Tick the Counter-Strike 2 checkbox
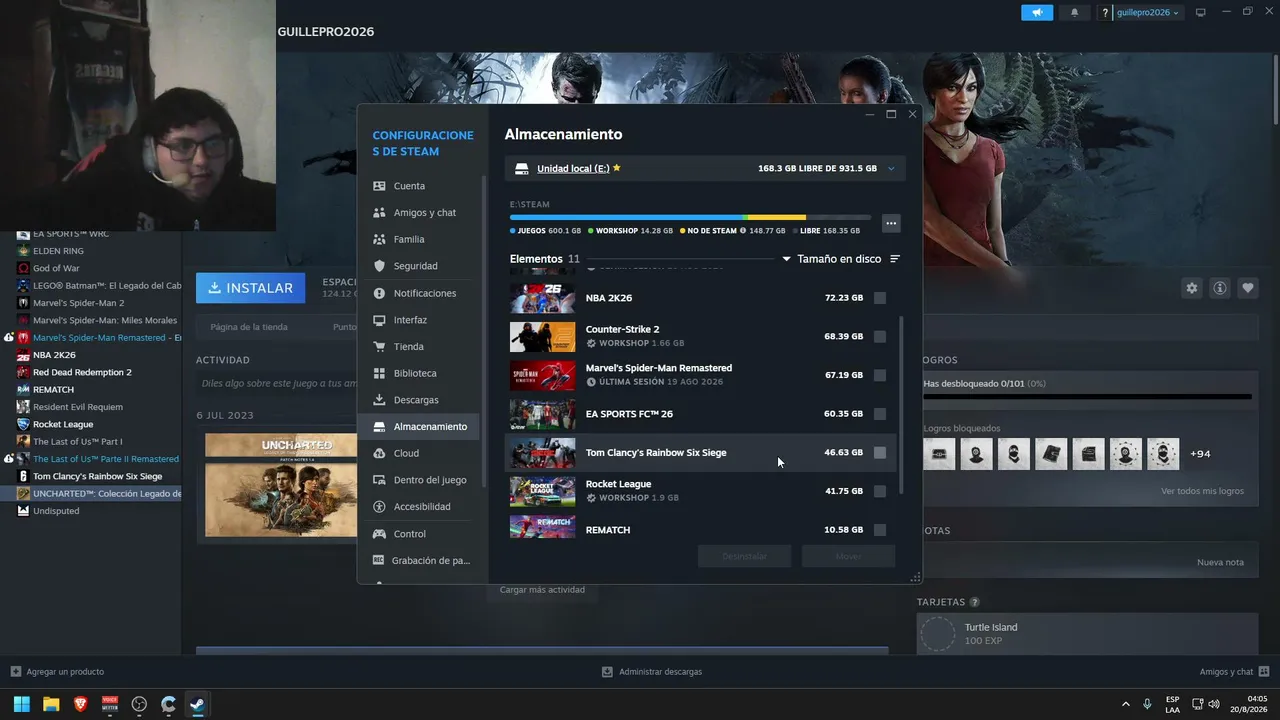The width and height of the screenshot is (1280, 720). pos(880,337)
